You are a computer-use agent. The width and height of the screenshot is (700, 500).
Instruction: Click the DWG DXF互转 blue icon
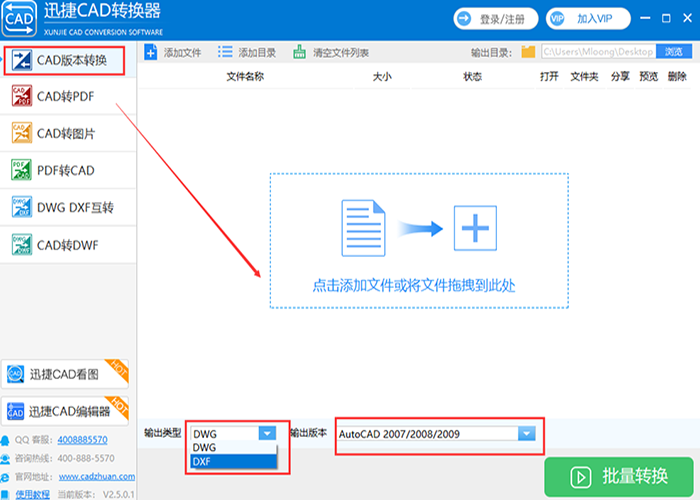click(x=21, y=207)
